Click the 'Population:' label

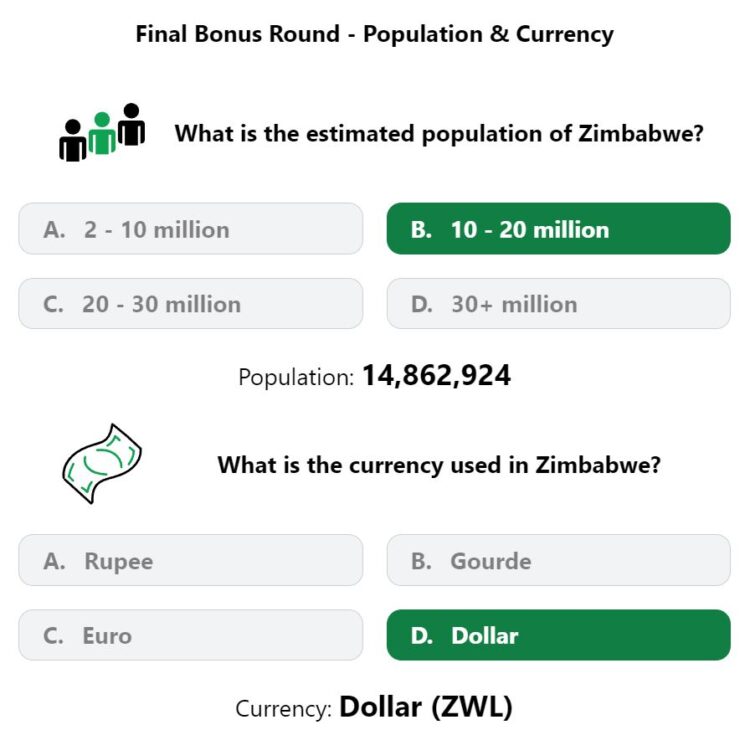pyautogui.click(x=296, y=377)
